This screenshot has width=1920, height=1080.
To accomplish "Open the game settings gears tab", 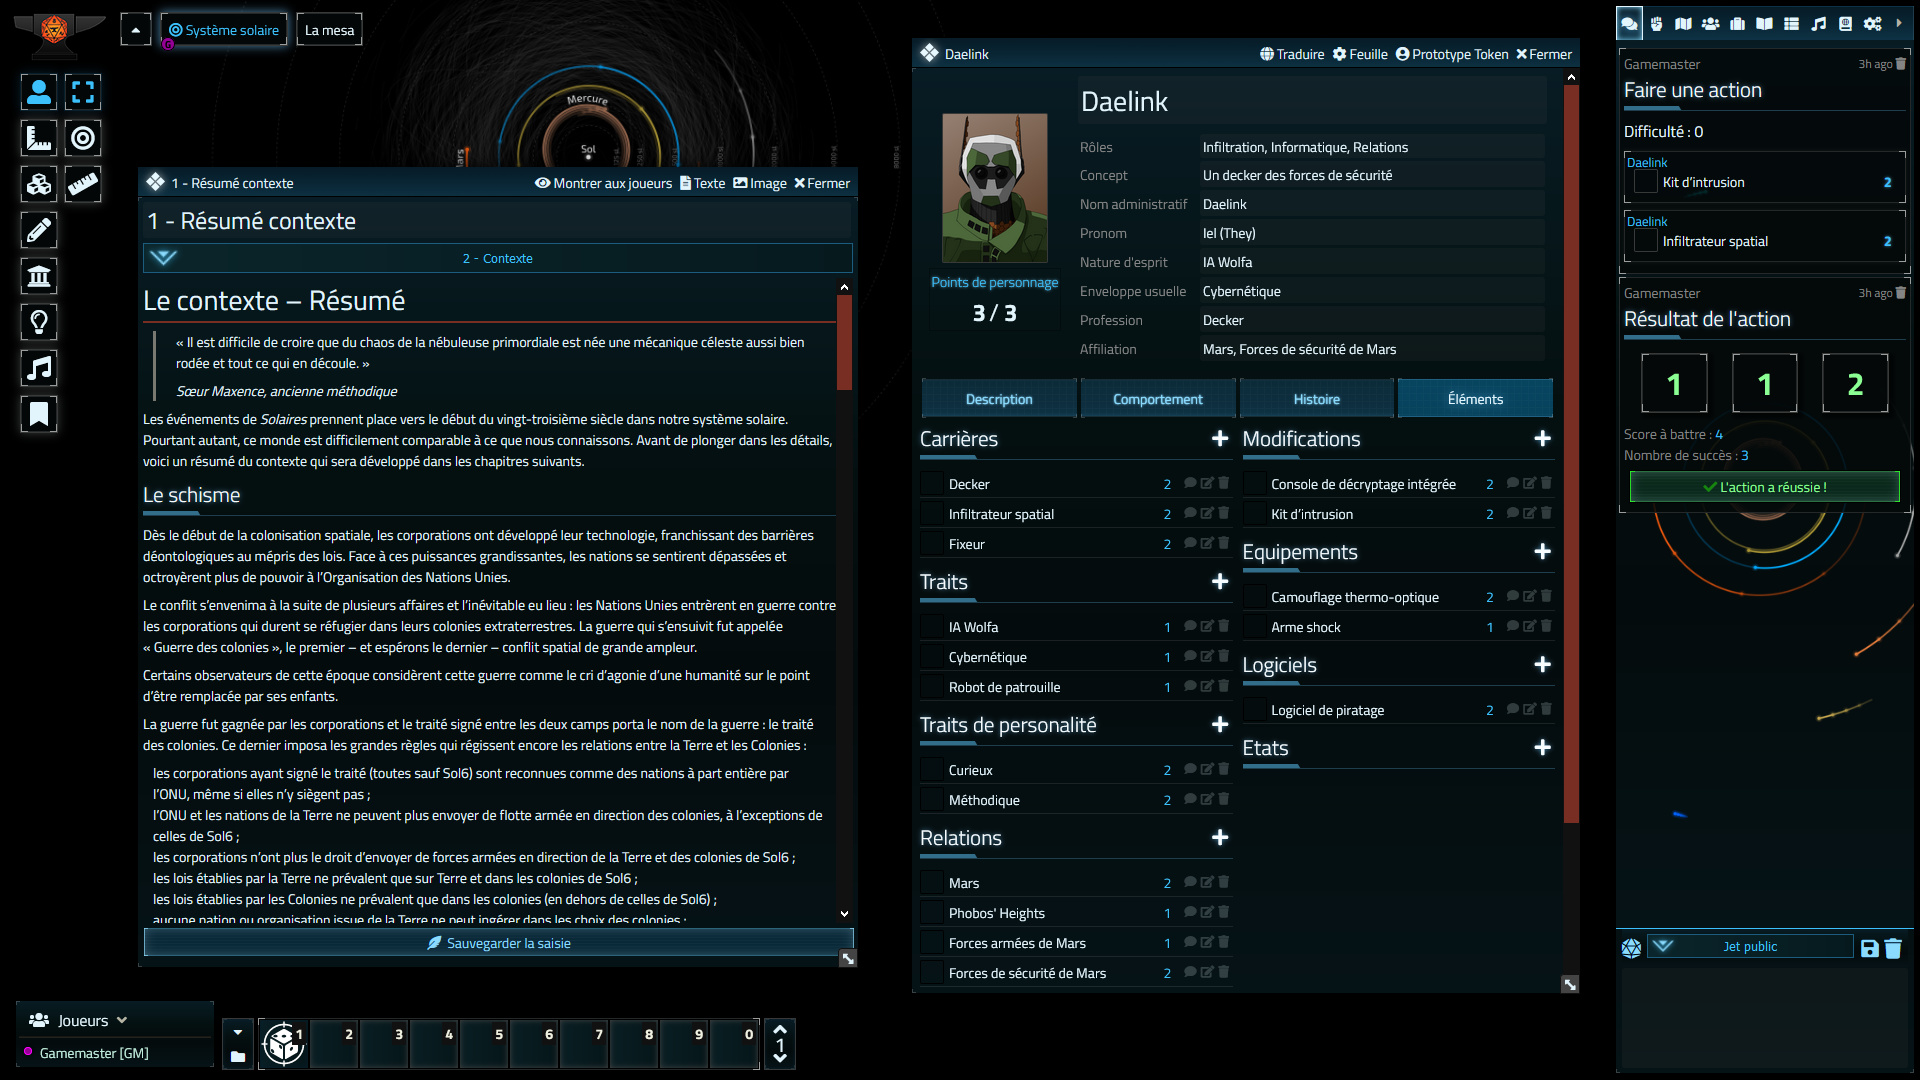I will pyautogui.click(x=1873, y=23).
